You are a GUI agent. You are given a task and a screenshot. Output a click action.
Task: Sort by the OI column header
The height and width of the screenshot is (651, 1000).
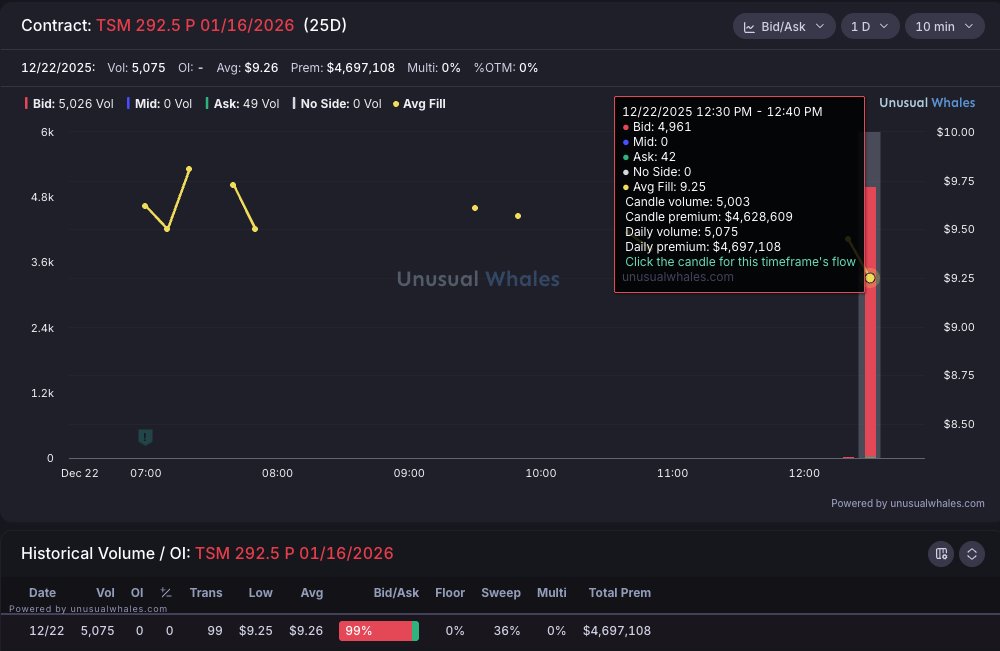pyautogui.click(x=137, y=592)
